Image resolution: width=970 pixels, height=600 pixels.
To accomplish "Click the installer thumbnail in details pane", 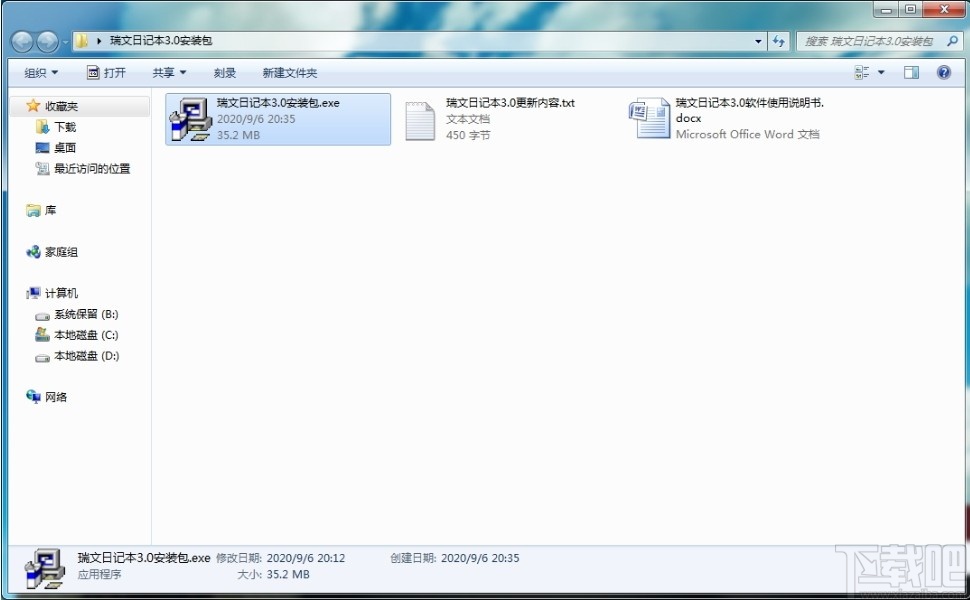I will [x=45, y=568].
